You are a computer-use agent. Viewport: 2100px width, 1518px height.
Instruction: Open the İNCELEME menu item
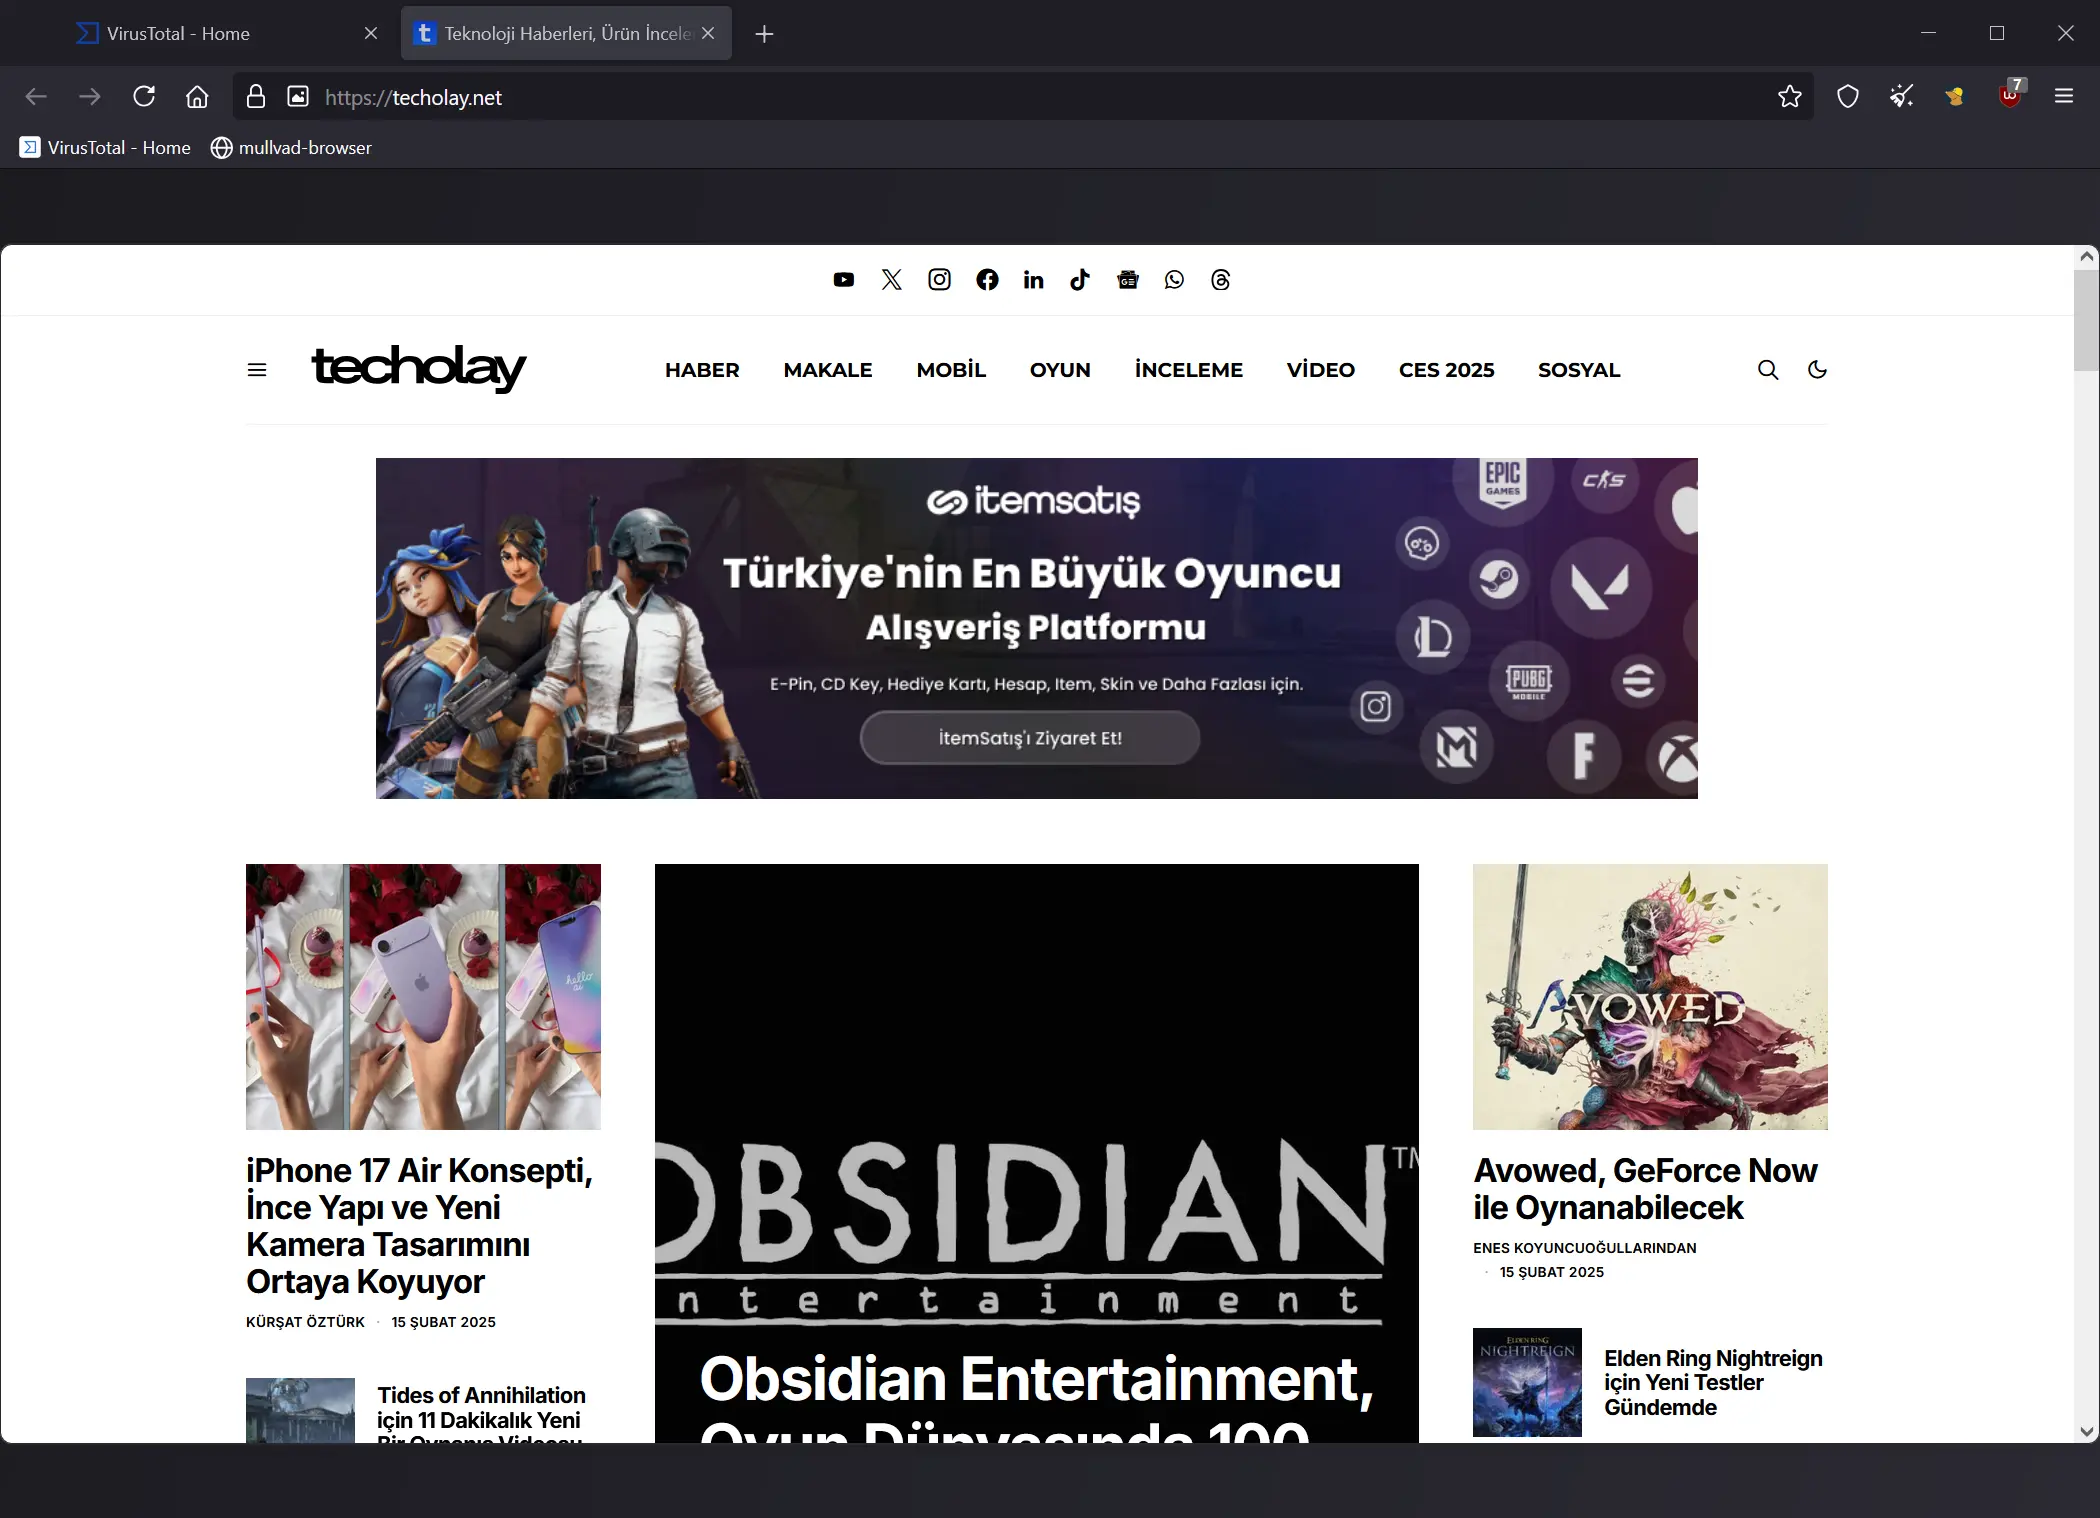click(x=1189, y=370)
